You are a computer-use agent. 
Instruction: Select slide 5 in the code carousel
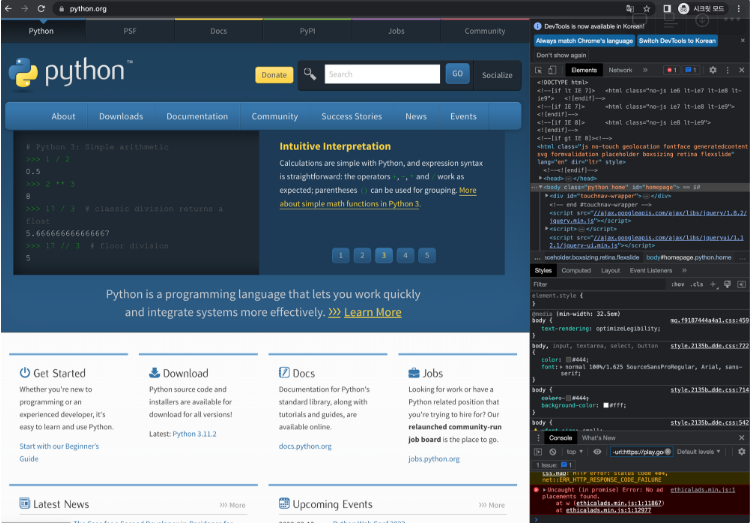(x=427, y=255)
